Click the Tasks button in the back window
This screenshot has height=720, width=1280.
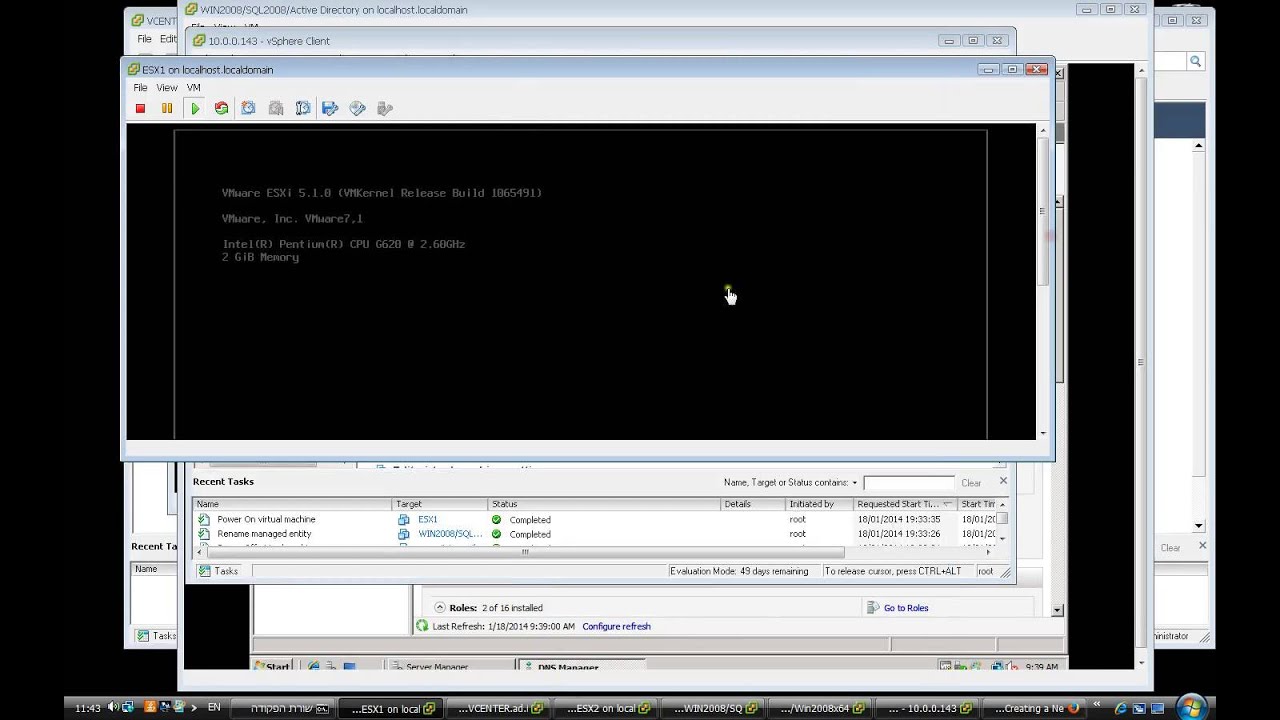[x=157, y=636]
